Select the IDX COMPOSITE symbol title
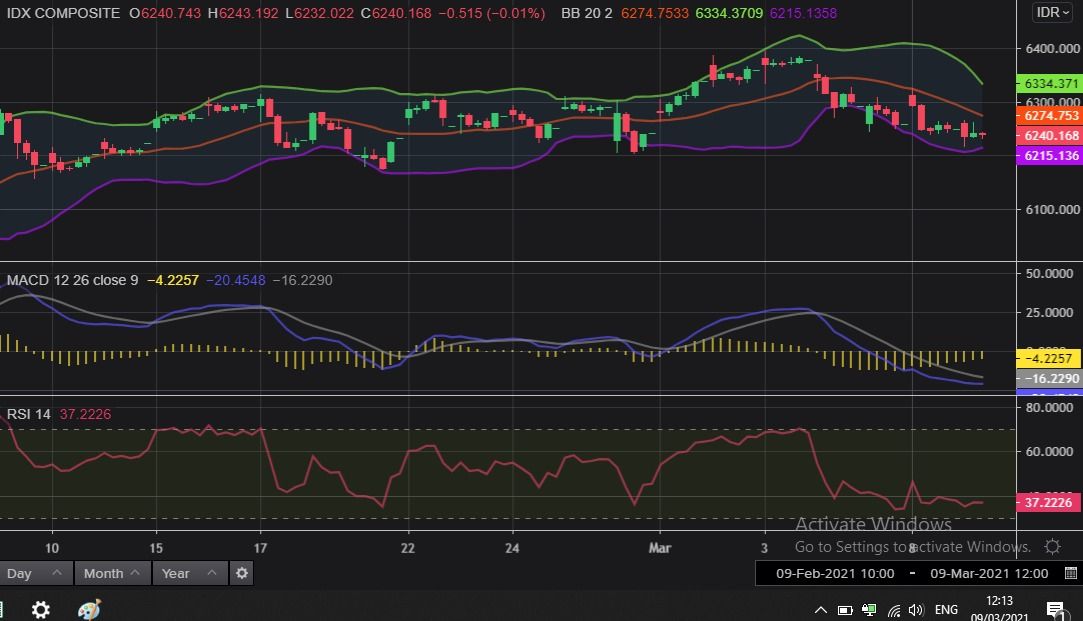 61,13
